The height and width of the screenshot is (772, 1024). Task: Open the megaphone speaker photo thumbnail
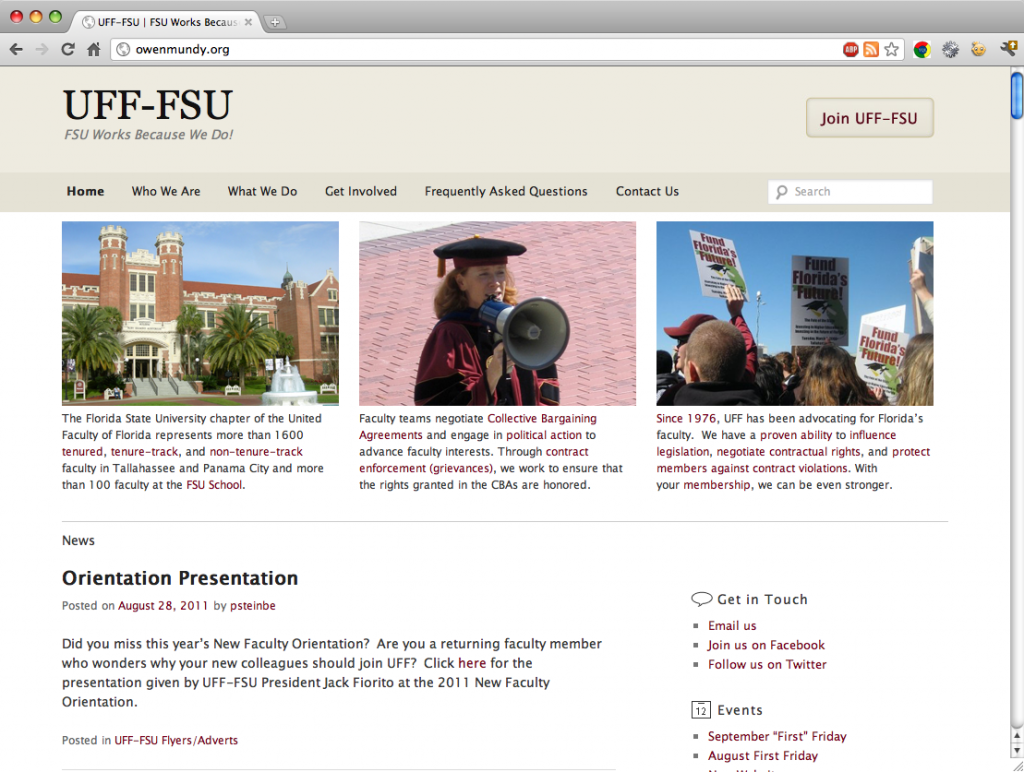(498, 314)
